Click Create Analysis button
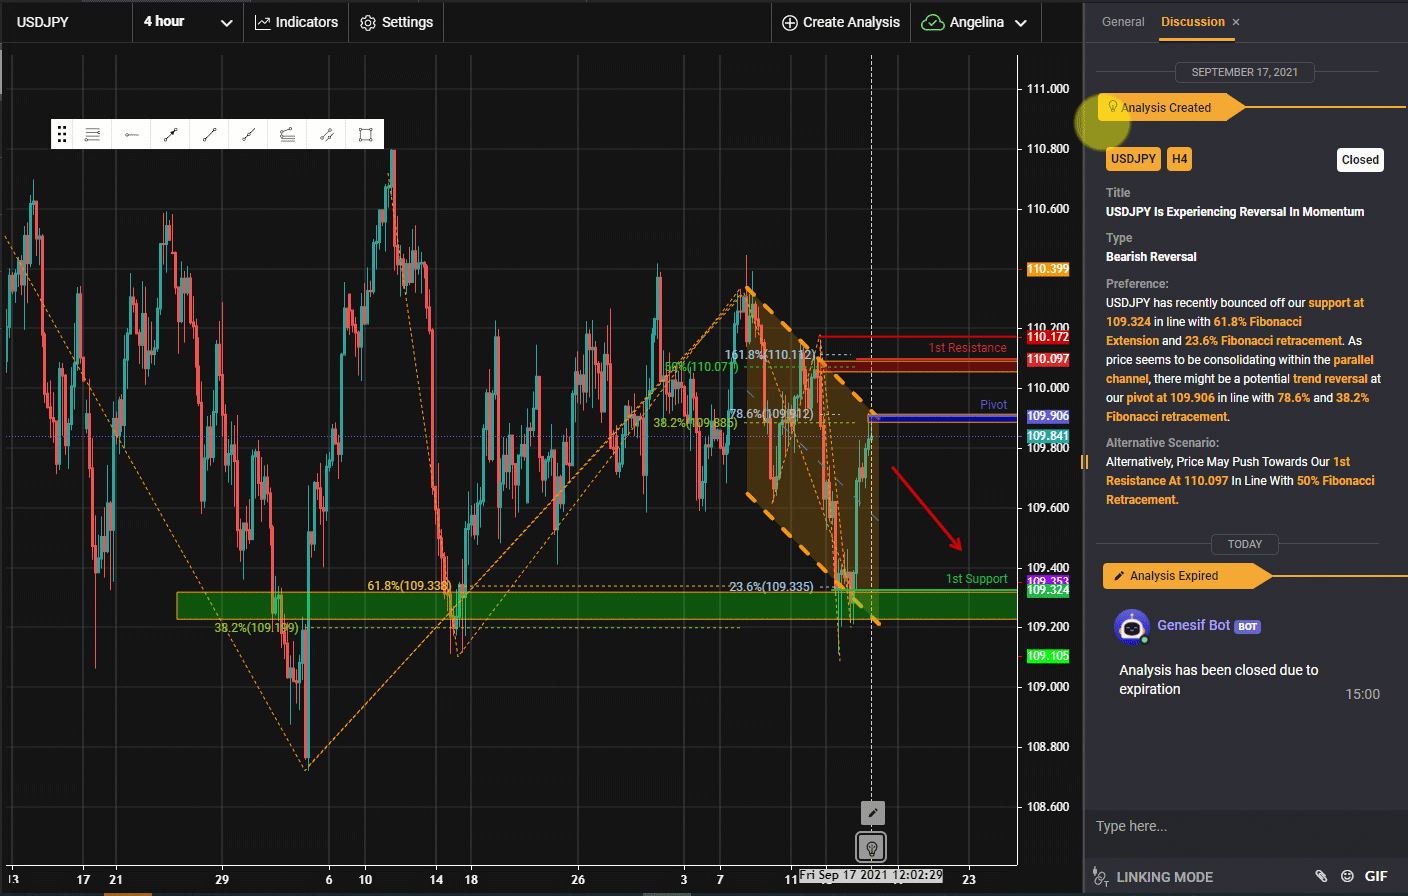The width and height of the screenshot is (1408, 896). [841, 22]
